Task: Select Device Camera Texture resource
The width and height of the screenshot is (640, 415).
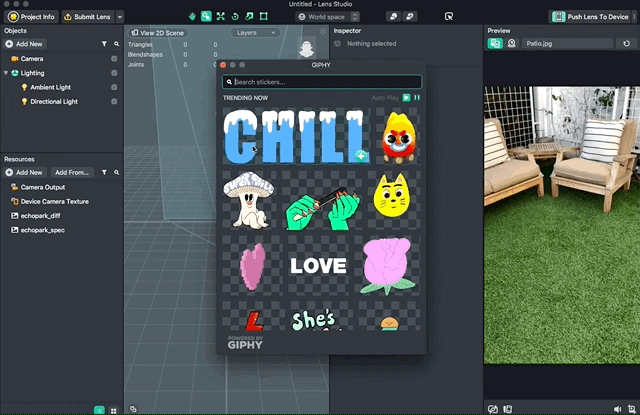Action: click(55, 202)
